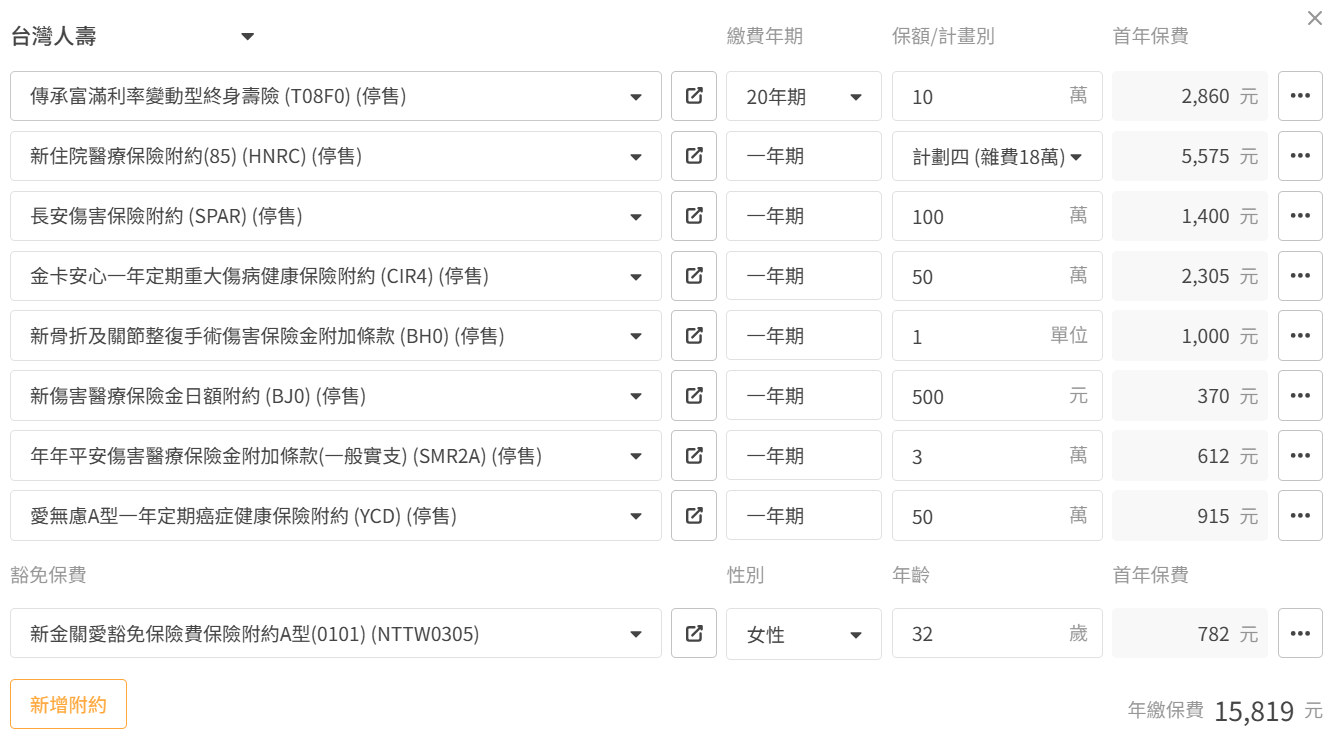Screen dimensions: 1333x738
Task: Expand 愛無慮A型一年定期癌症 product selector
Action: pyautogui.click(x=635, y=517)
